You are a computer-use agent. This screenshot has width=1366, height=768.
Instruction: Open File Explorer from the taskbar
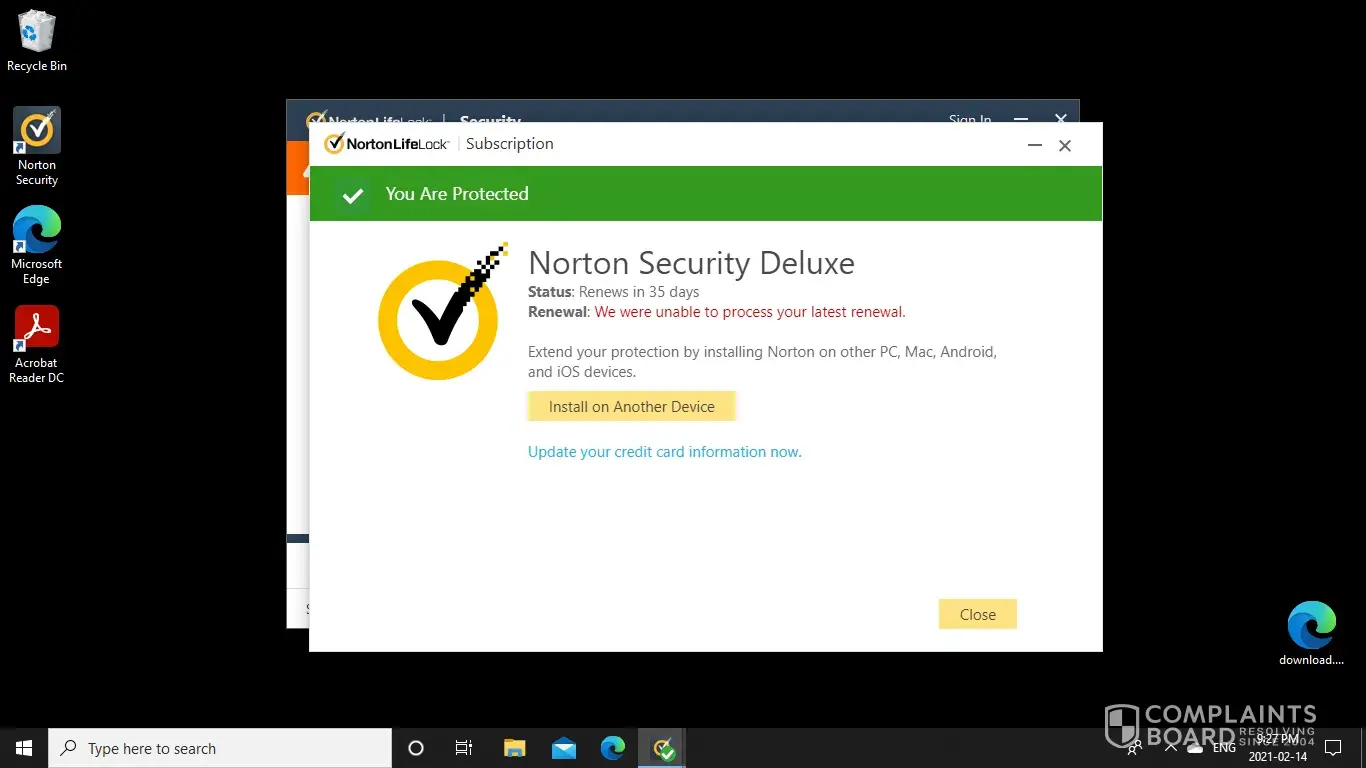(x=514, y=748)
